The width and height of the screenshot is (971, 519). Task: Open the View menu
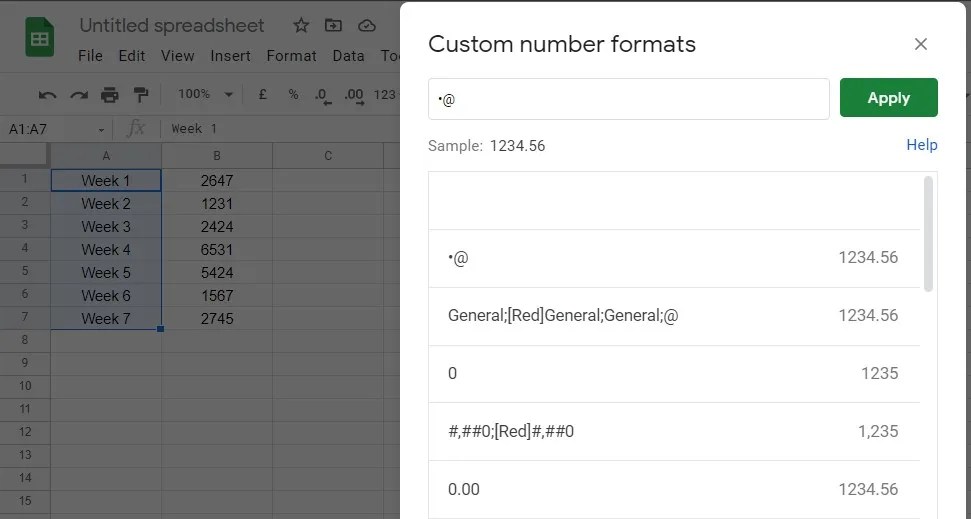pyautogui.click(x=178, y=56)
